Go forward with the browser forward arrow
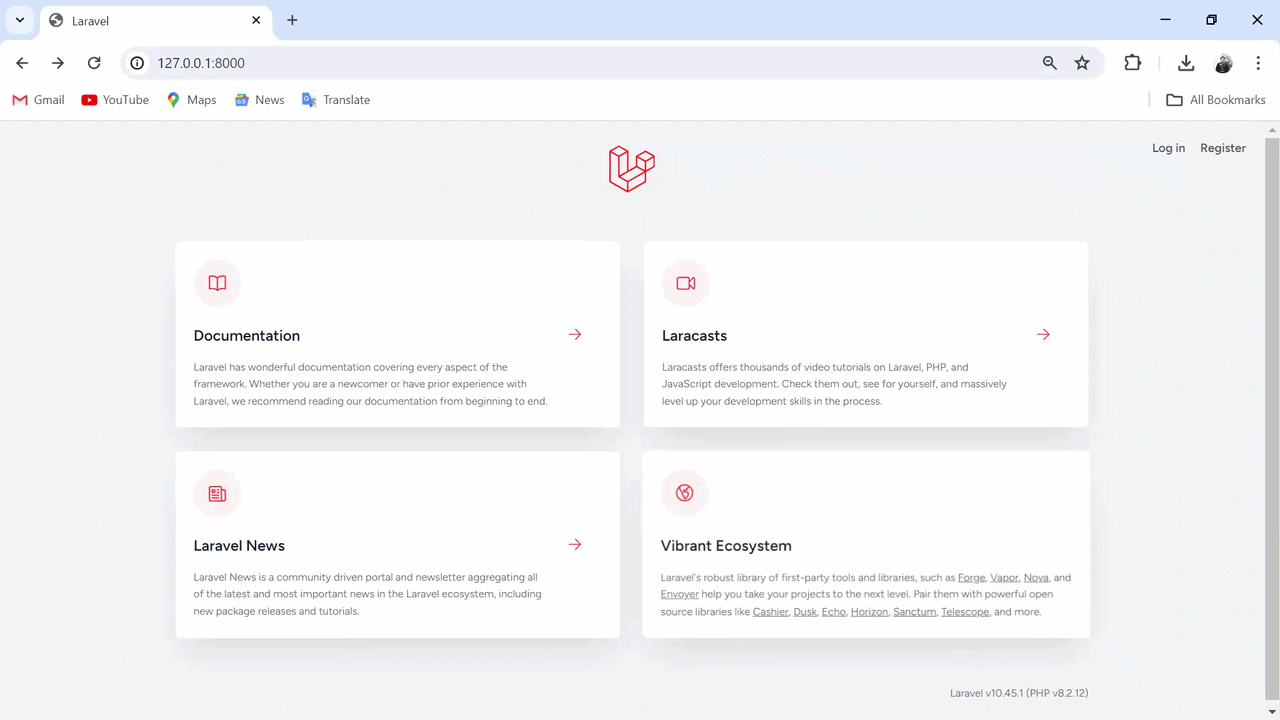Screen dimensions: 1280x720 [x=58, y=63]
